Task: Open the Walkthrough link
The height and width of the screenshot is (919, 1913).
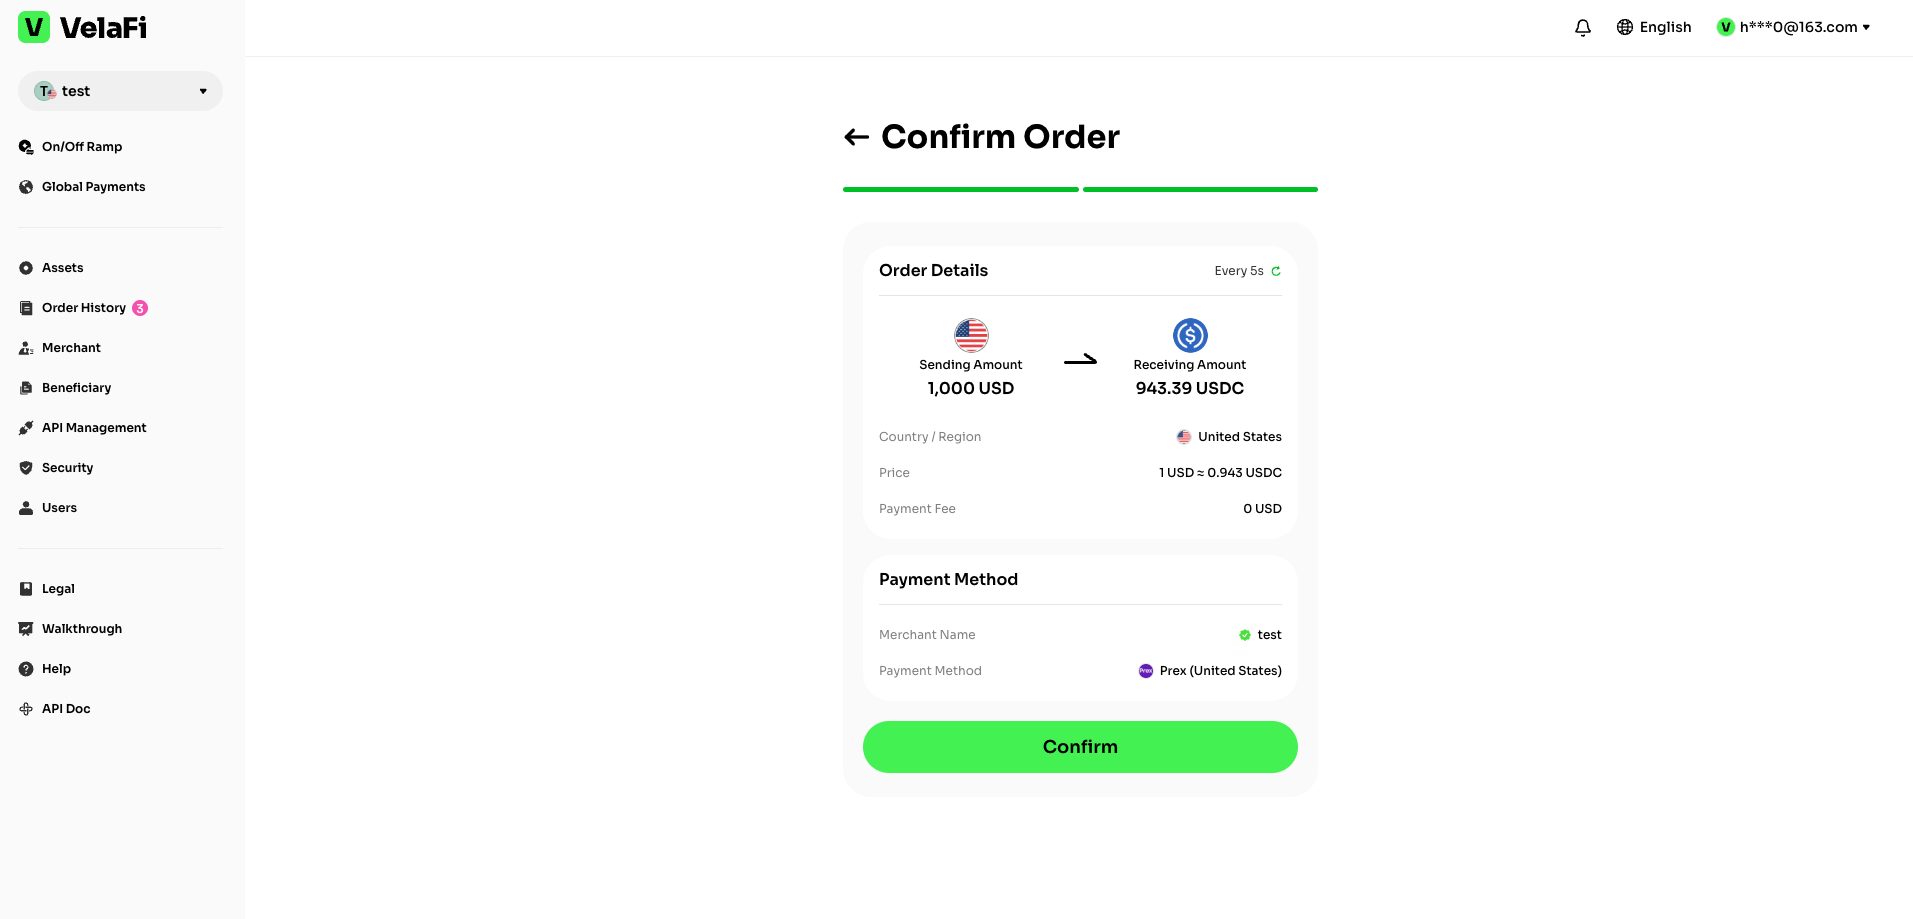Action: (70, 629)
